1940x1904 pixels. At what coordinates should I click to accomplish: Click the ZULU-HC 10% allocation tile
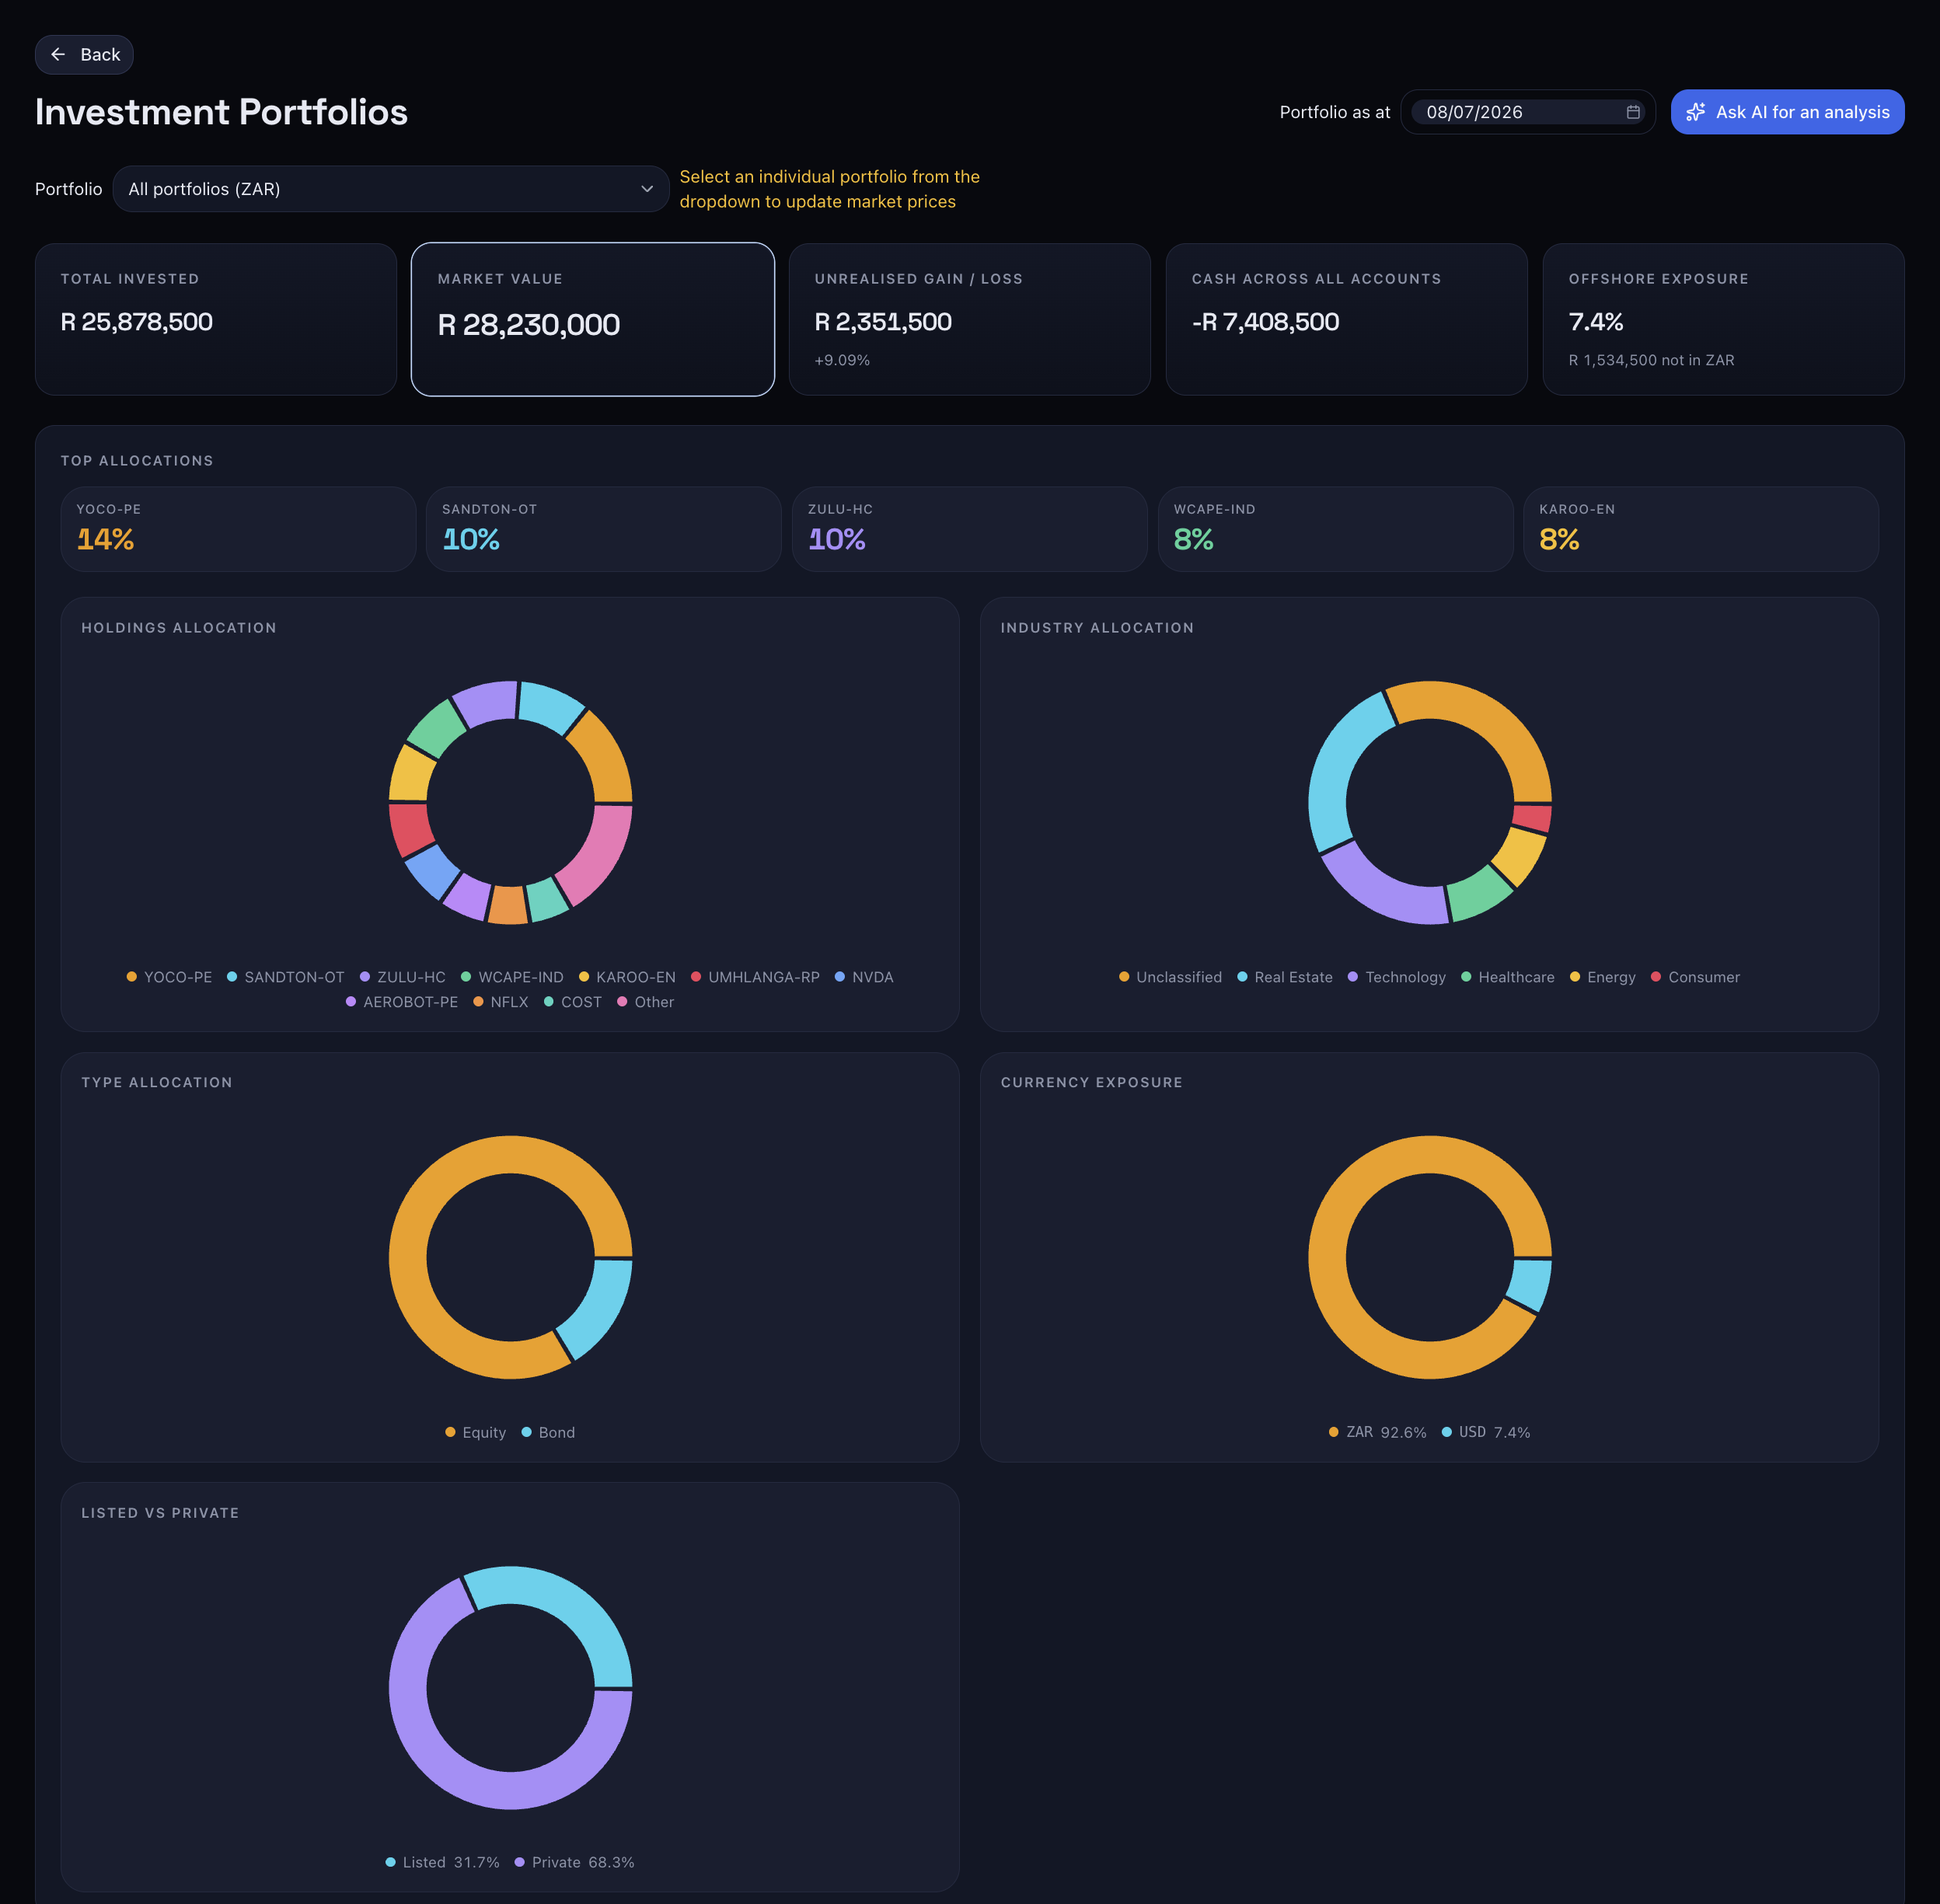[x=970, y=529]
